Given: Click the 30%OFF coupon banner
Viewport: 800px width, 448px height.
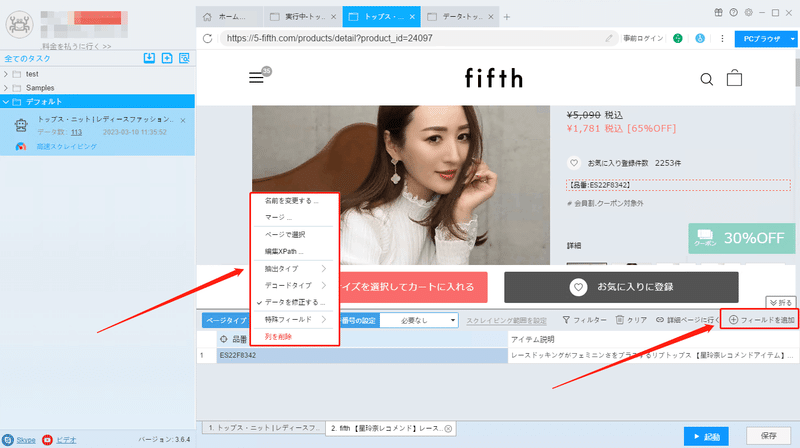Looking at the screenshot, I should pos(741,238).
